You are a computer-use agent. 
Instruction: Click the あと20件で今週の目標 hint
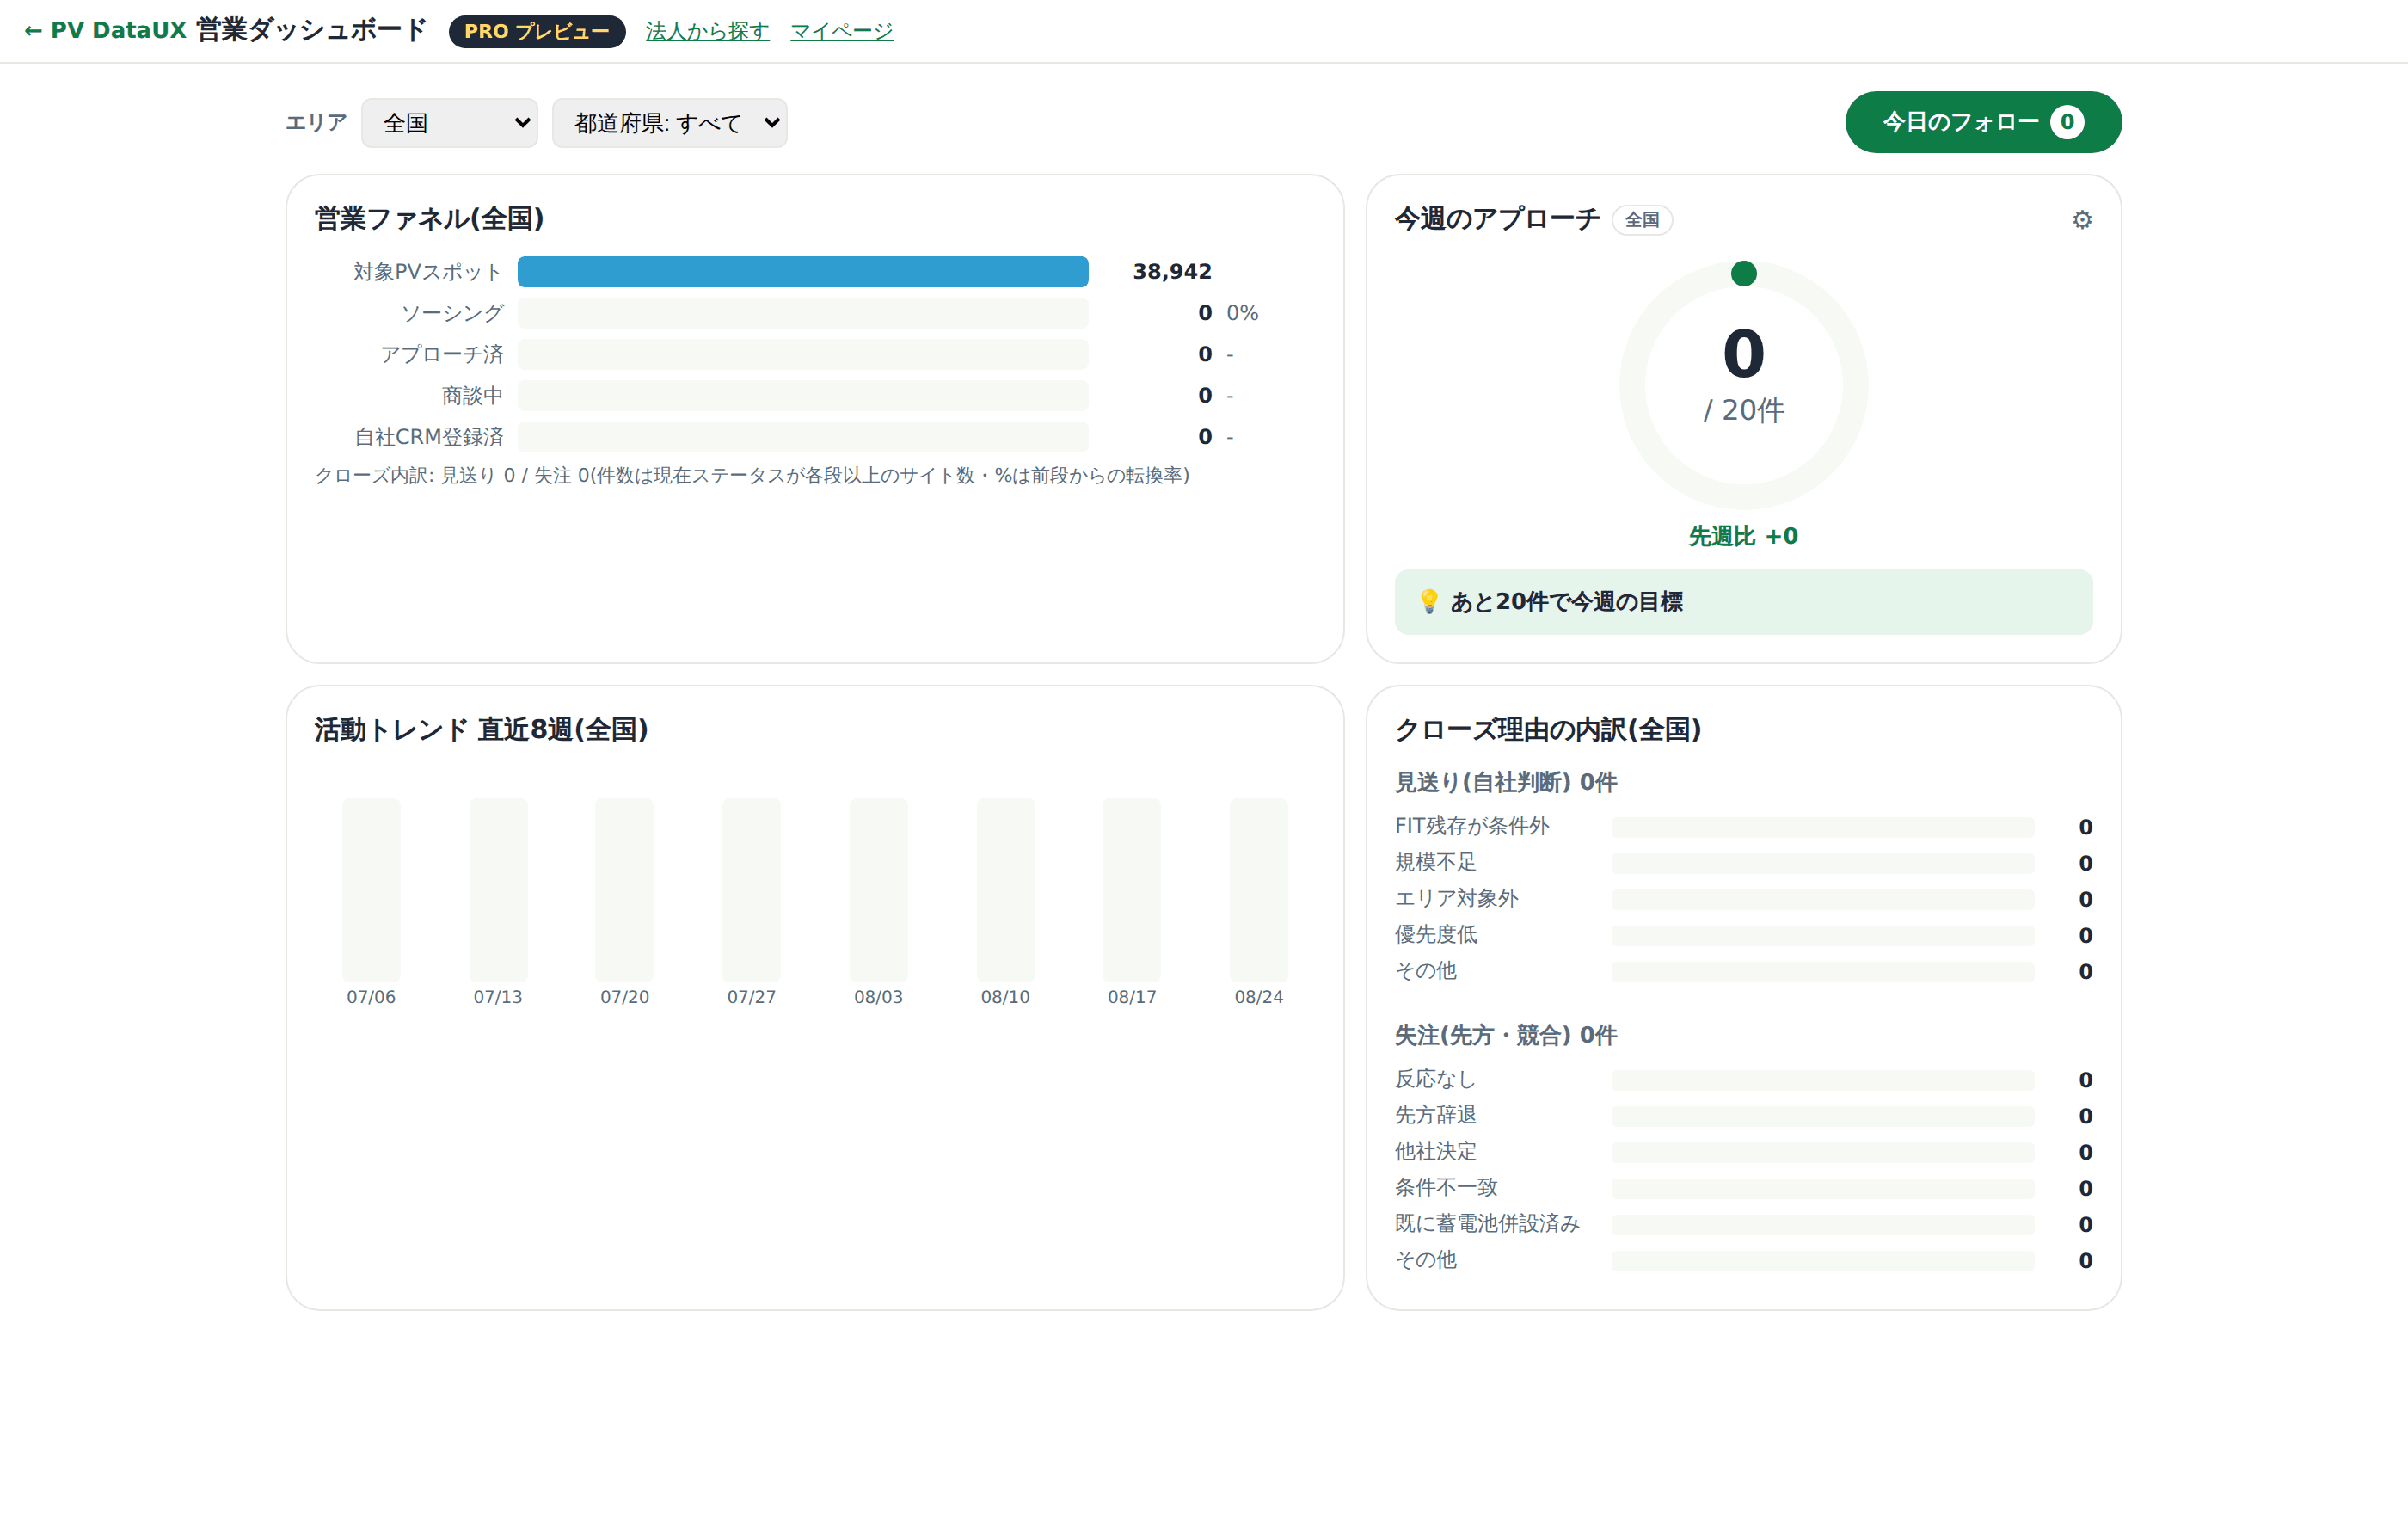coord(1743,601)
